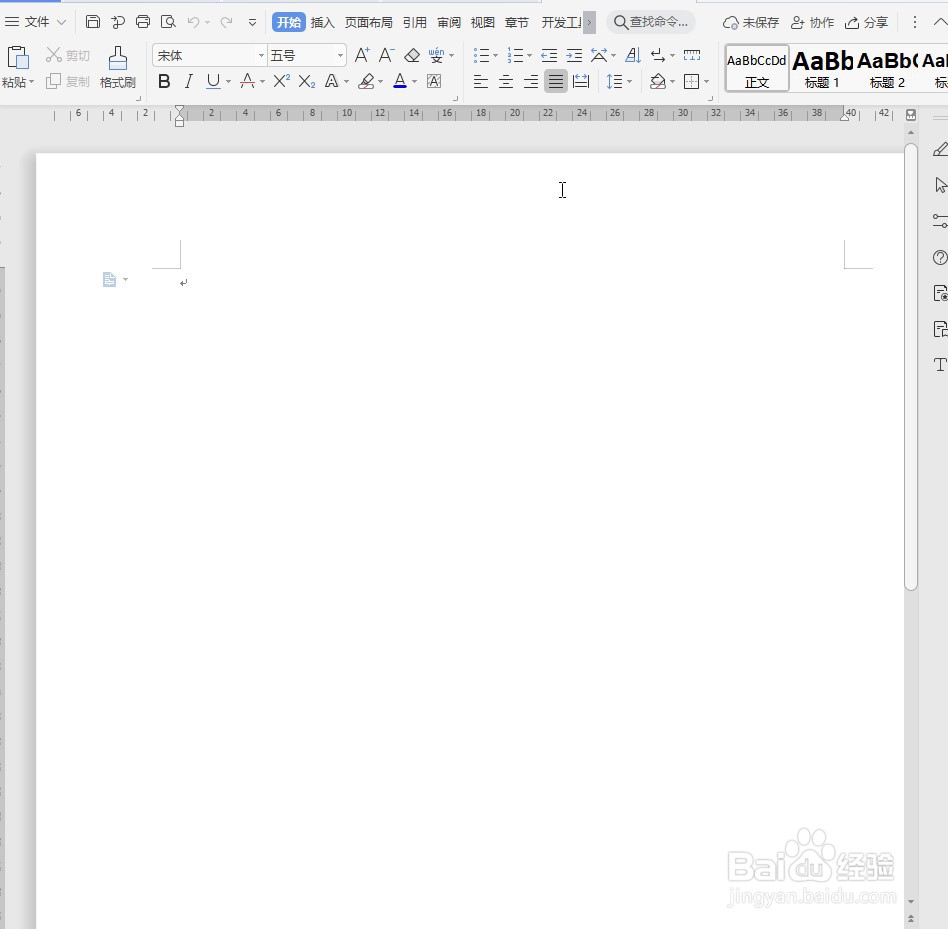948x929 pixels.
Task: Click the pen icon in right sidebar
Action: tap(940, 149)
